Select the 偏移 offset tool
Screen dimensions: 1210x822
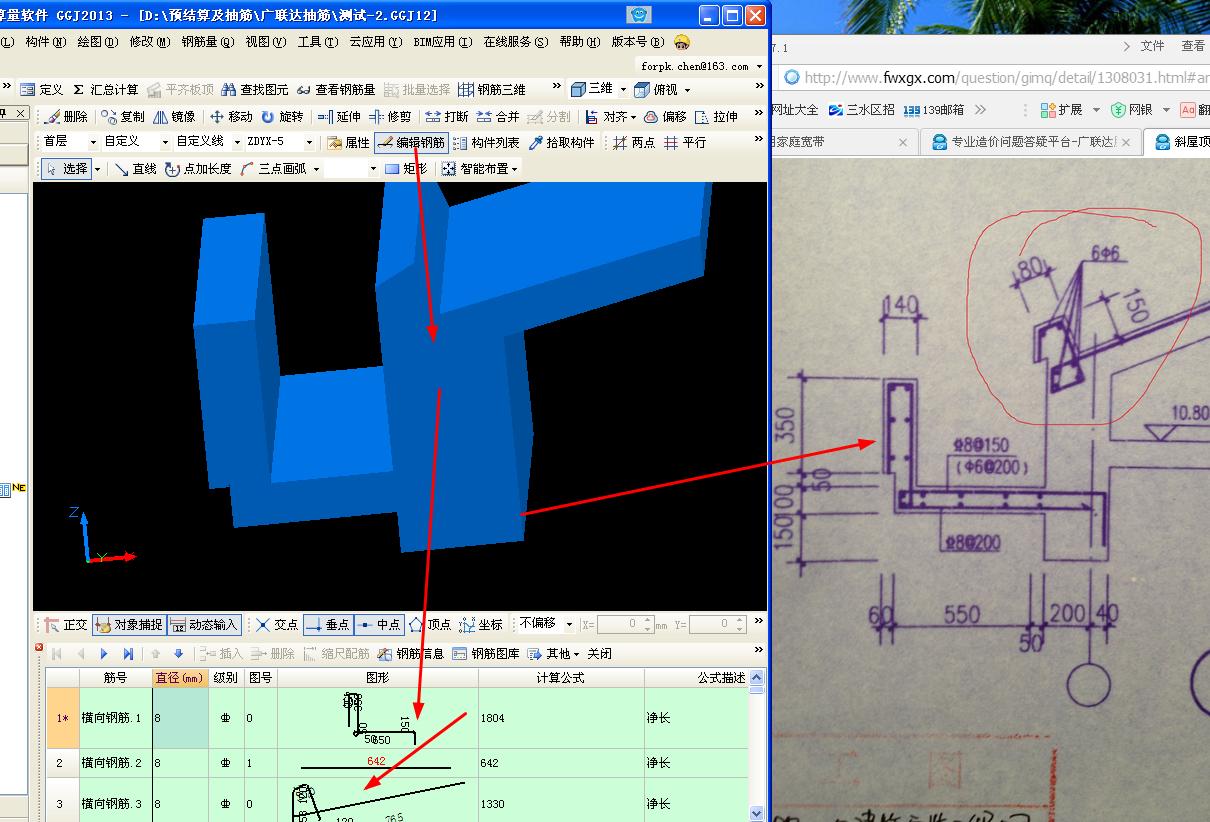[x=665, y=117]
